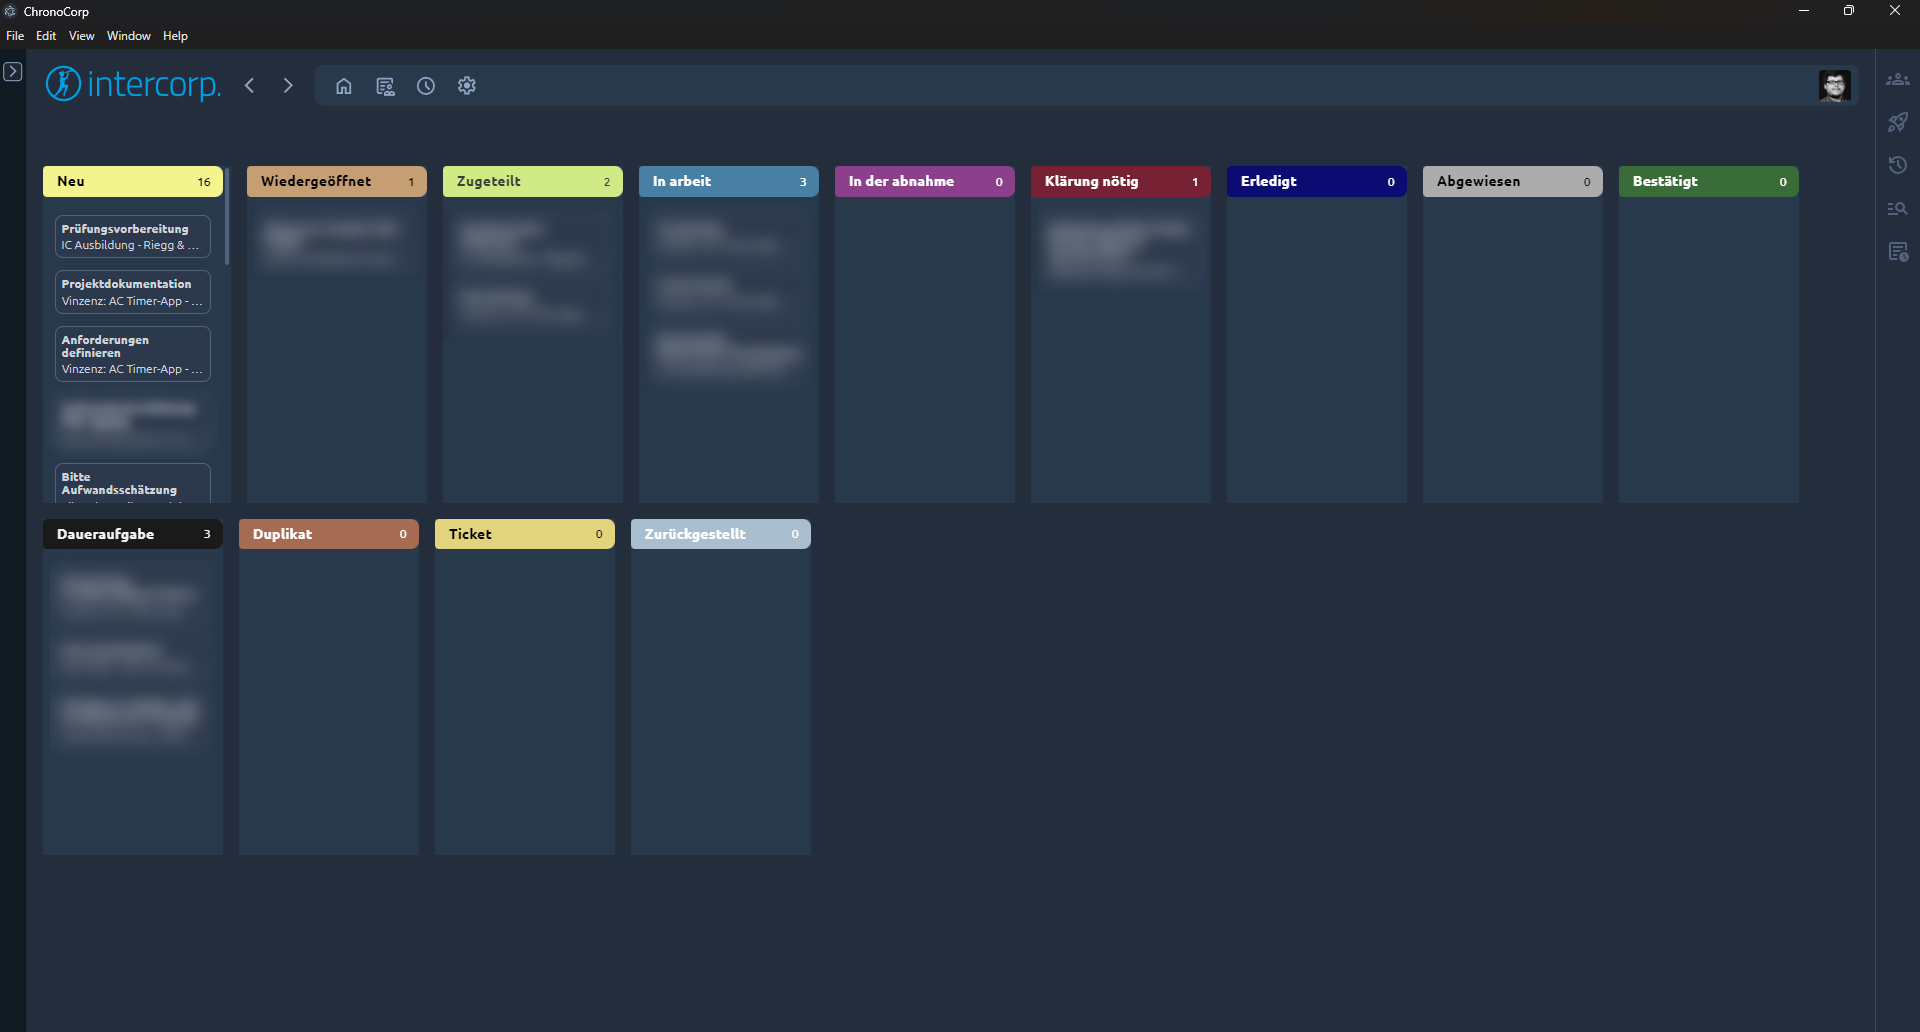Open the scheduled notes icon in right sidebar

pos(1897,251)
